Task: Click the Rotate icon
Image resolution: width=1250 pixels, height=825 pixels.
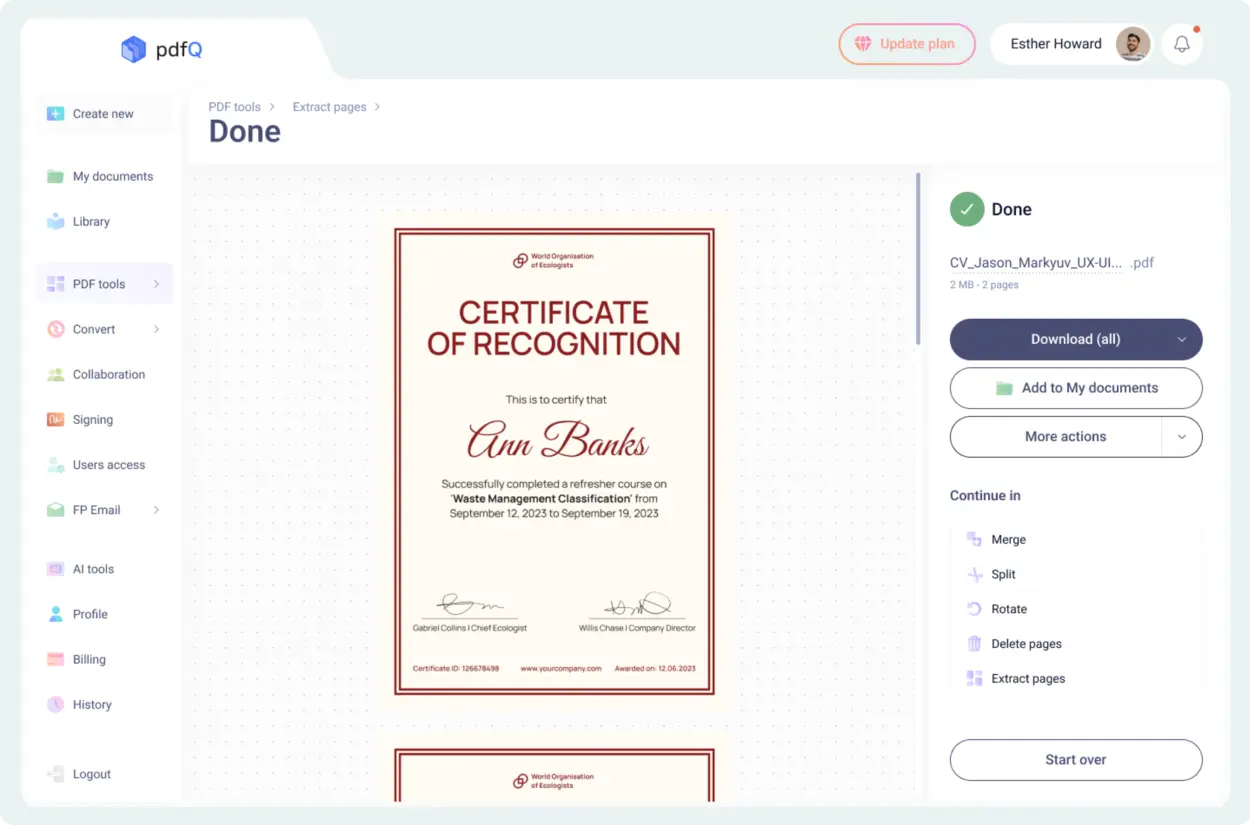Action: [974, 609]
